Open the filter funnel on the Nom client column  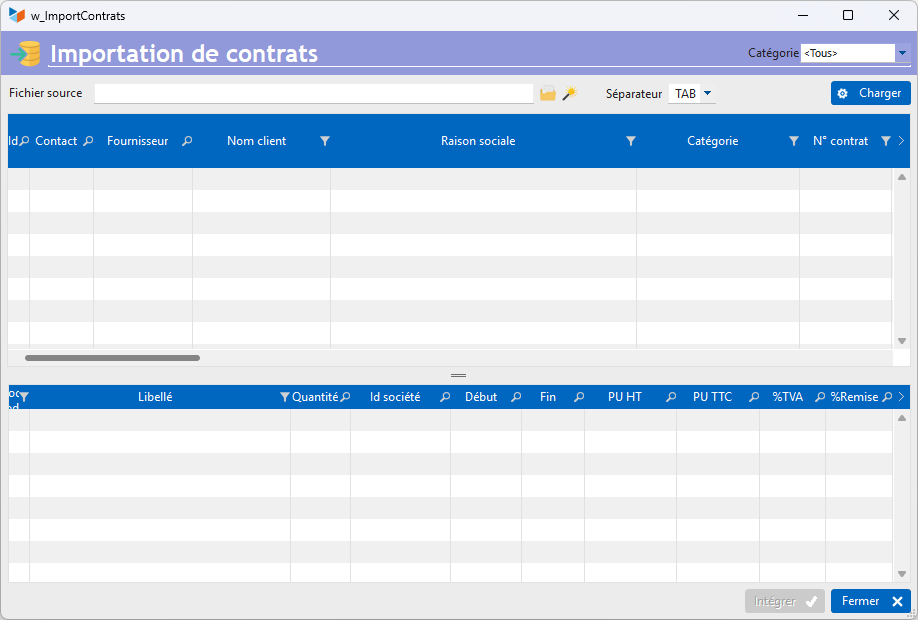pos(325,141)
